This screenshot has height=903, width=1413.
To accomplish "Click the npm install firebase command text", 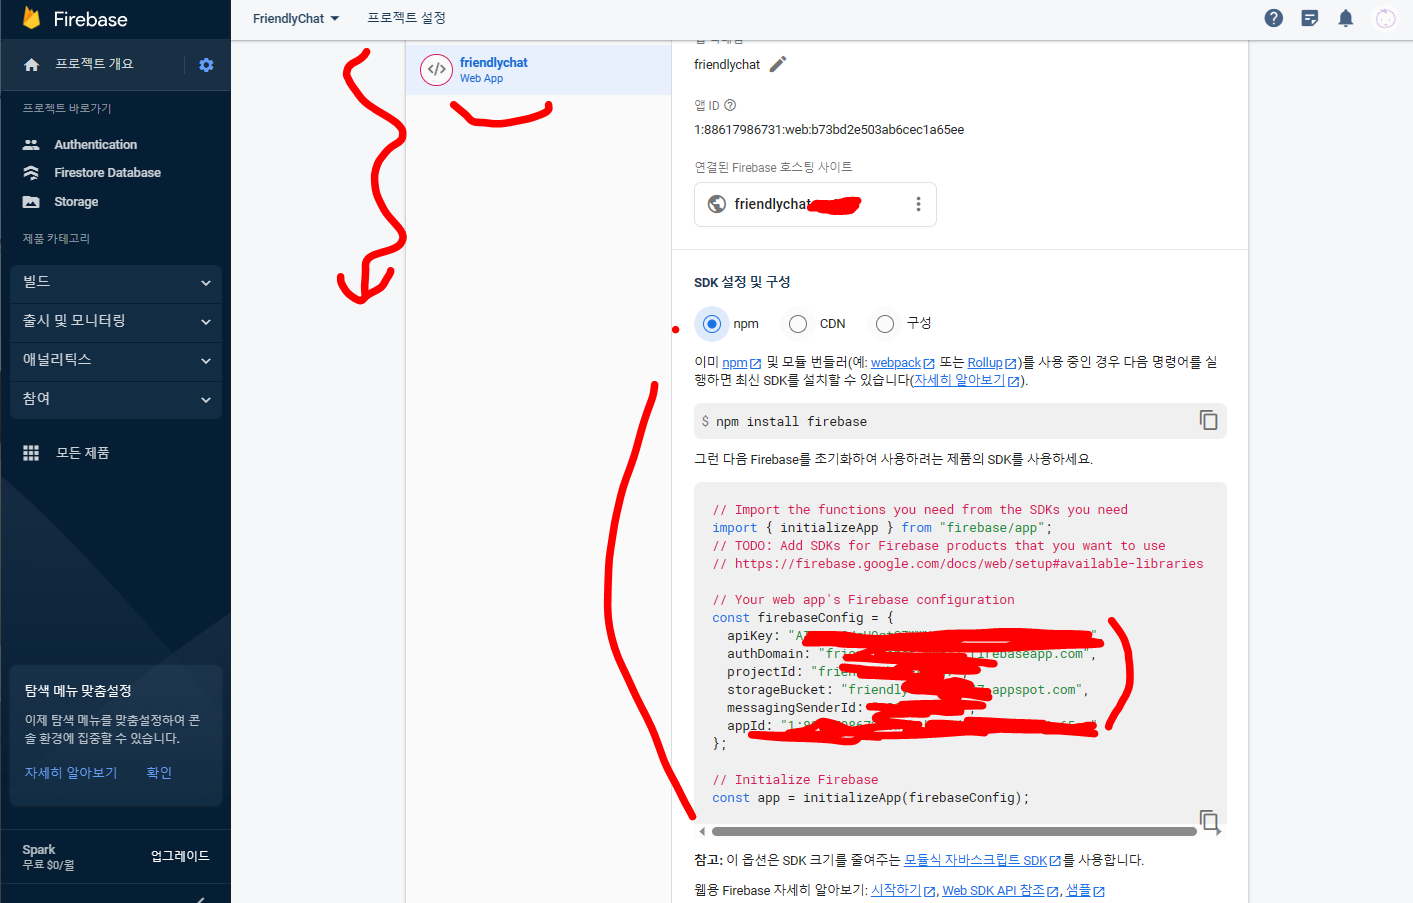I will pos(791,422).
